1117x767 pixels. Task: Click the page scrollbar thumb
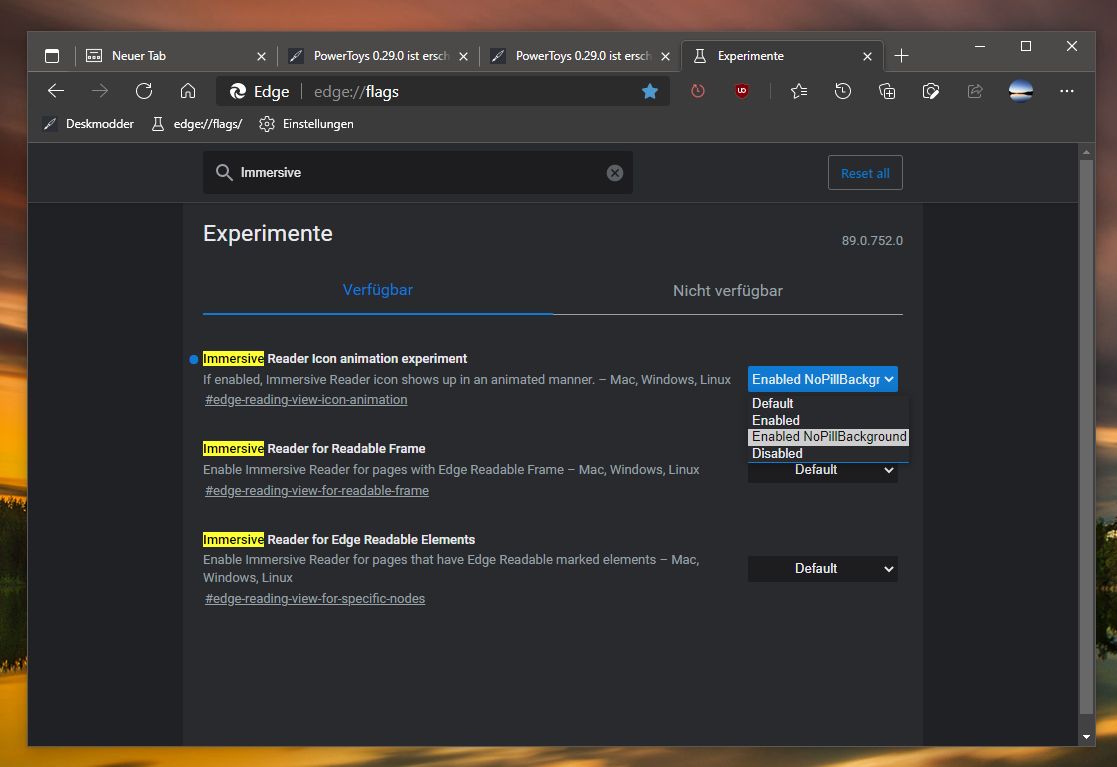(1086, 436)
